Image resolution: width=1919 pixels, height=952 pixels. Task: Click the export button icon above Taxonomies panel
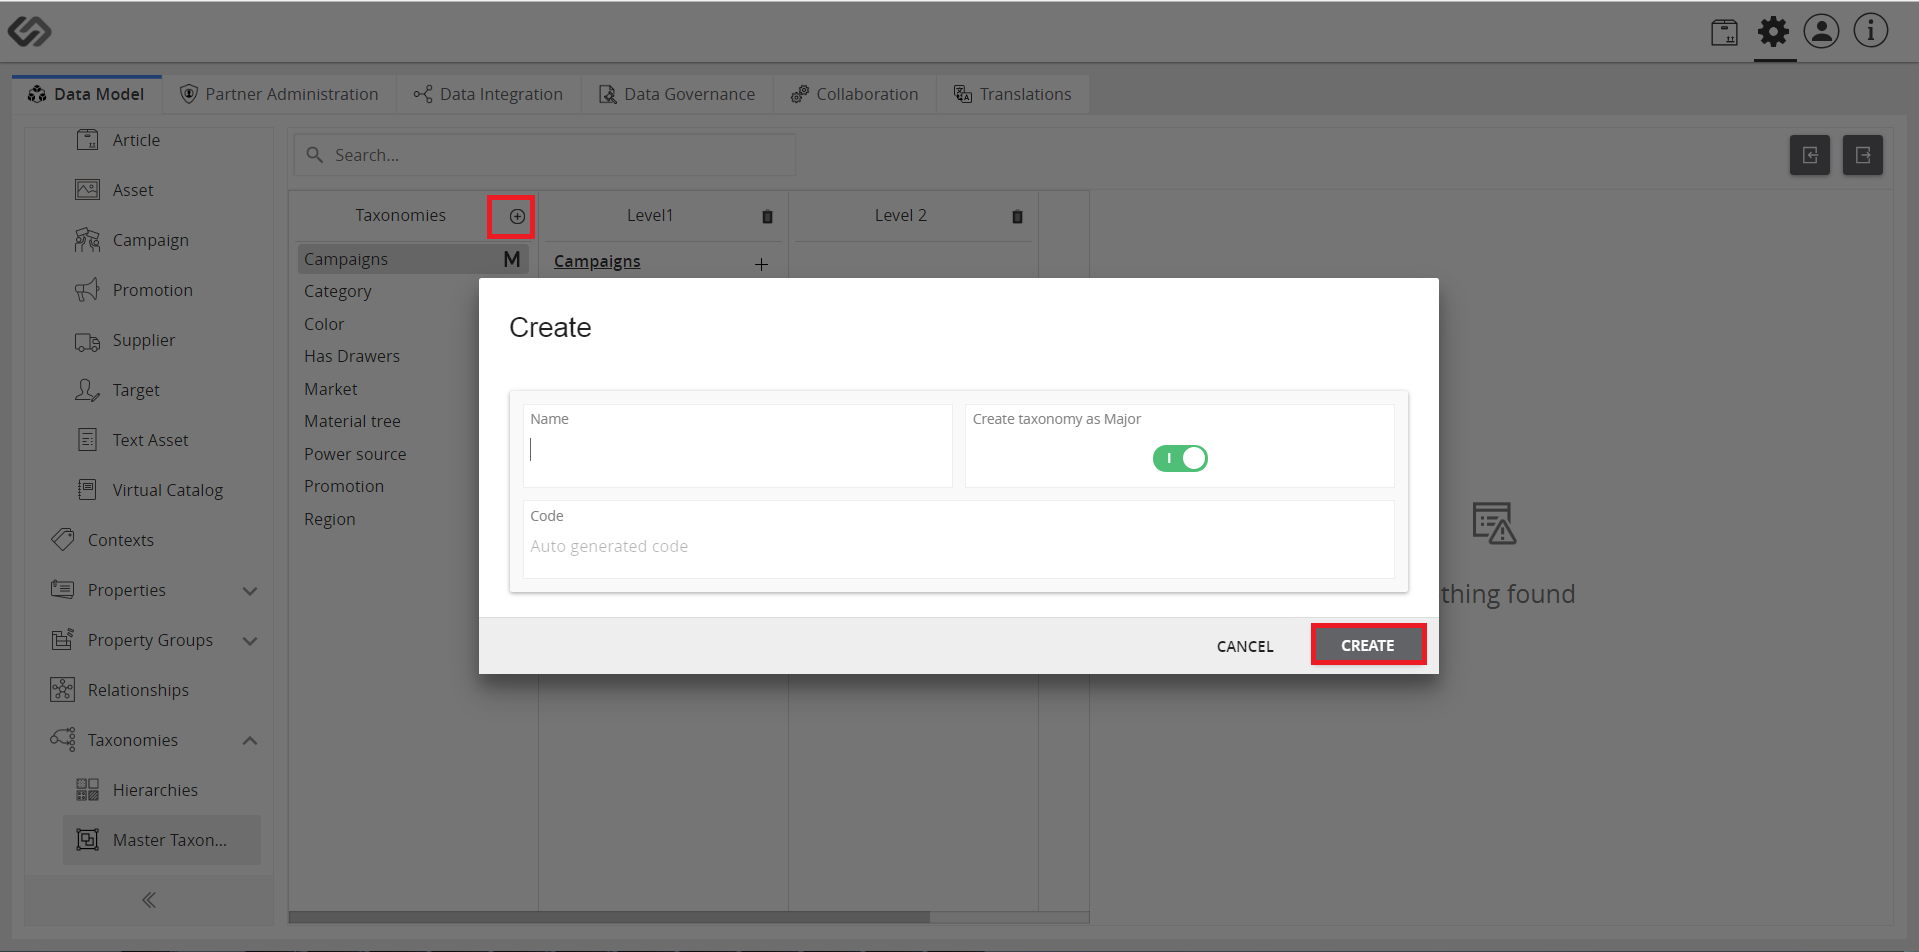tap(1862, 155)
